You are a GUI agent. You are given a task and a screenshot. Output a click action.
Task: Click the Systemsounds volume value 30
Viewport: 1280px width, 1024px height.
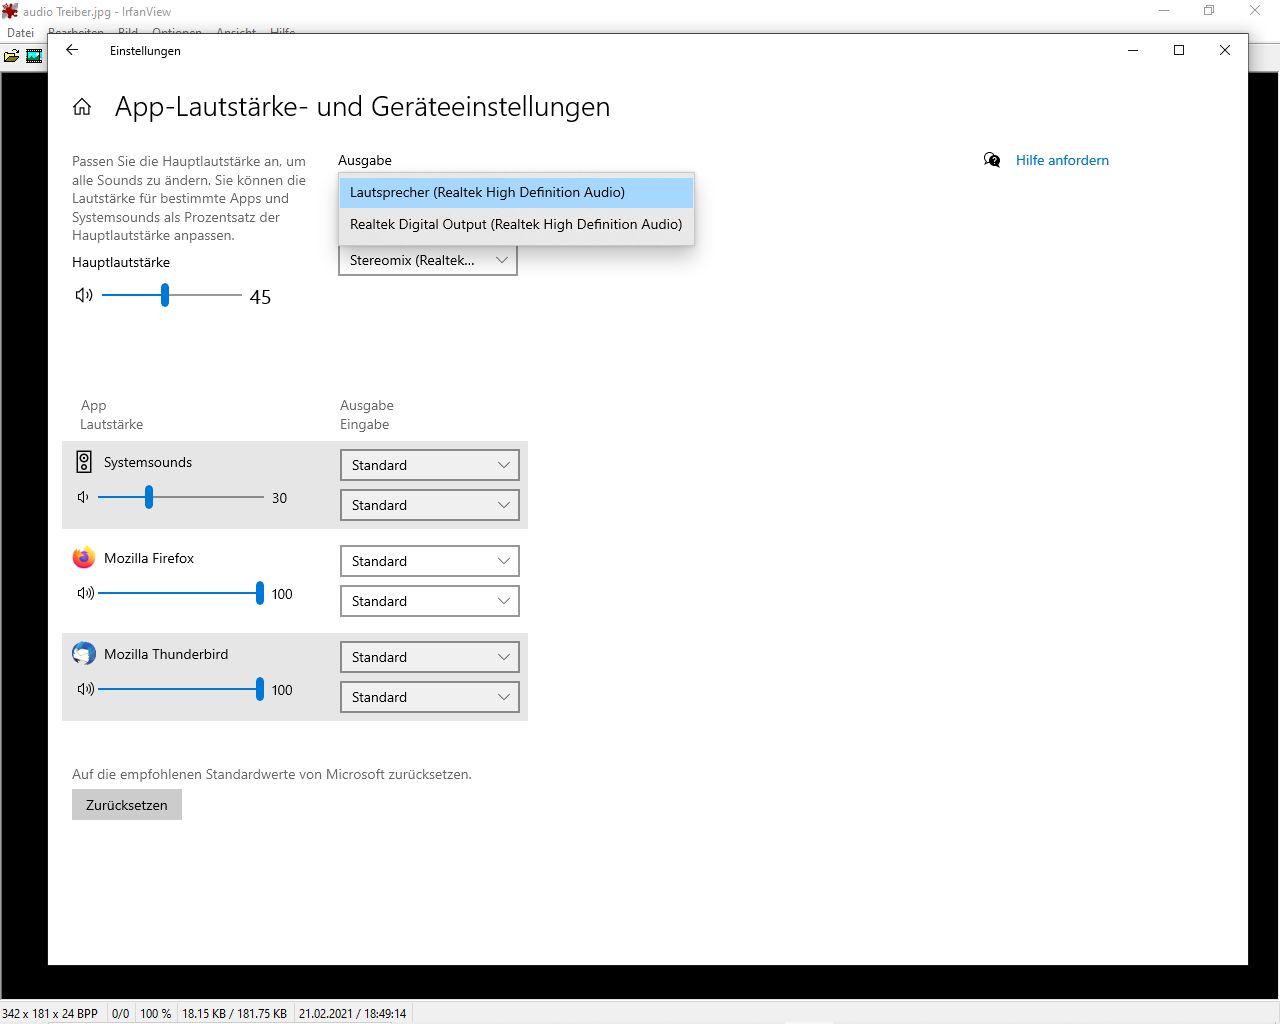279,498
